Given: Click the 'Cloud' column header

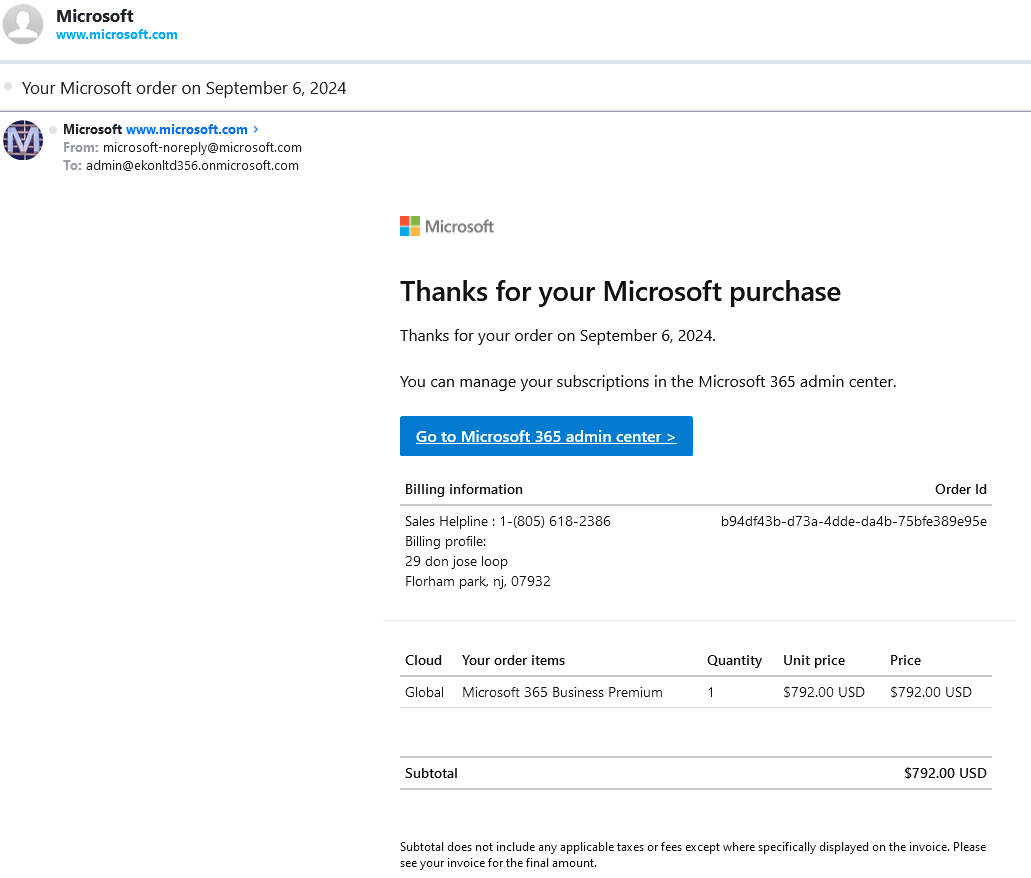Looking at the screenshot, I should point(423,660).
